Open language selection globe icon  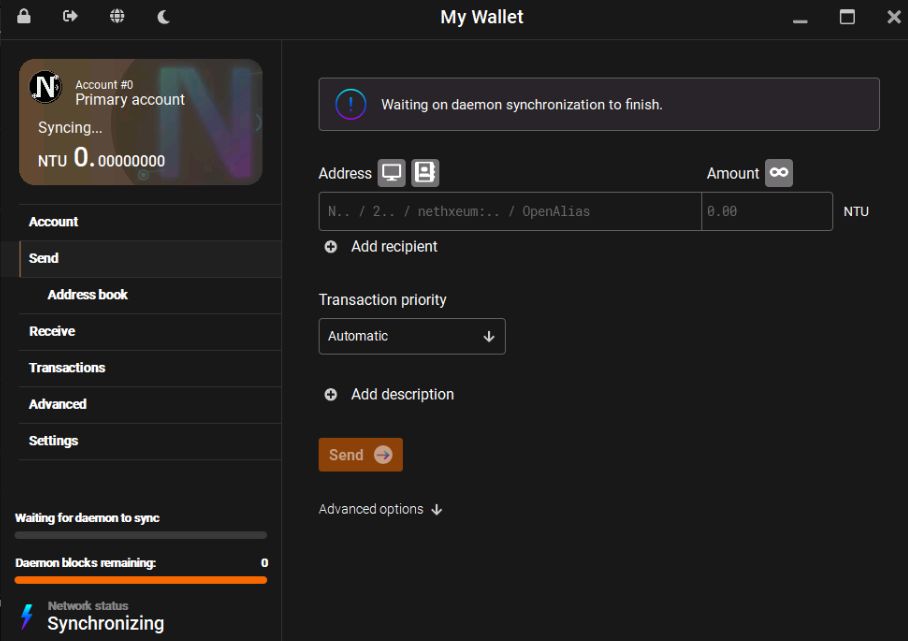[117, 16]
